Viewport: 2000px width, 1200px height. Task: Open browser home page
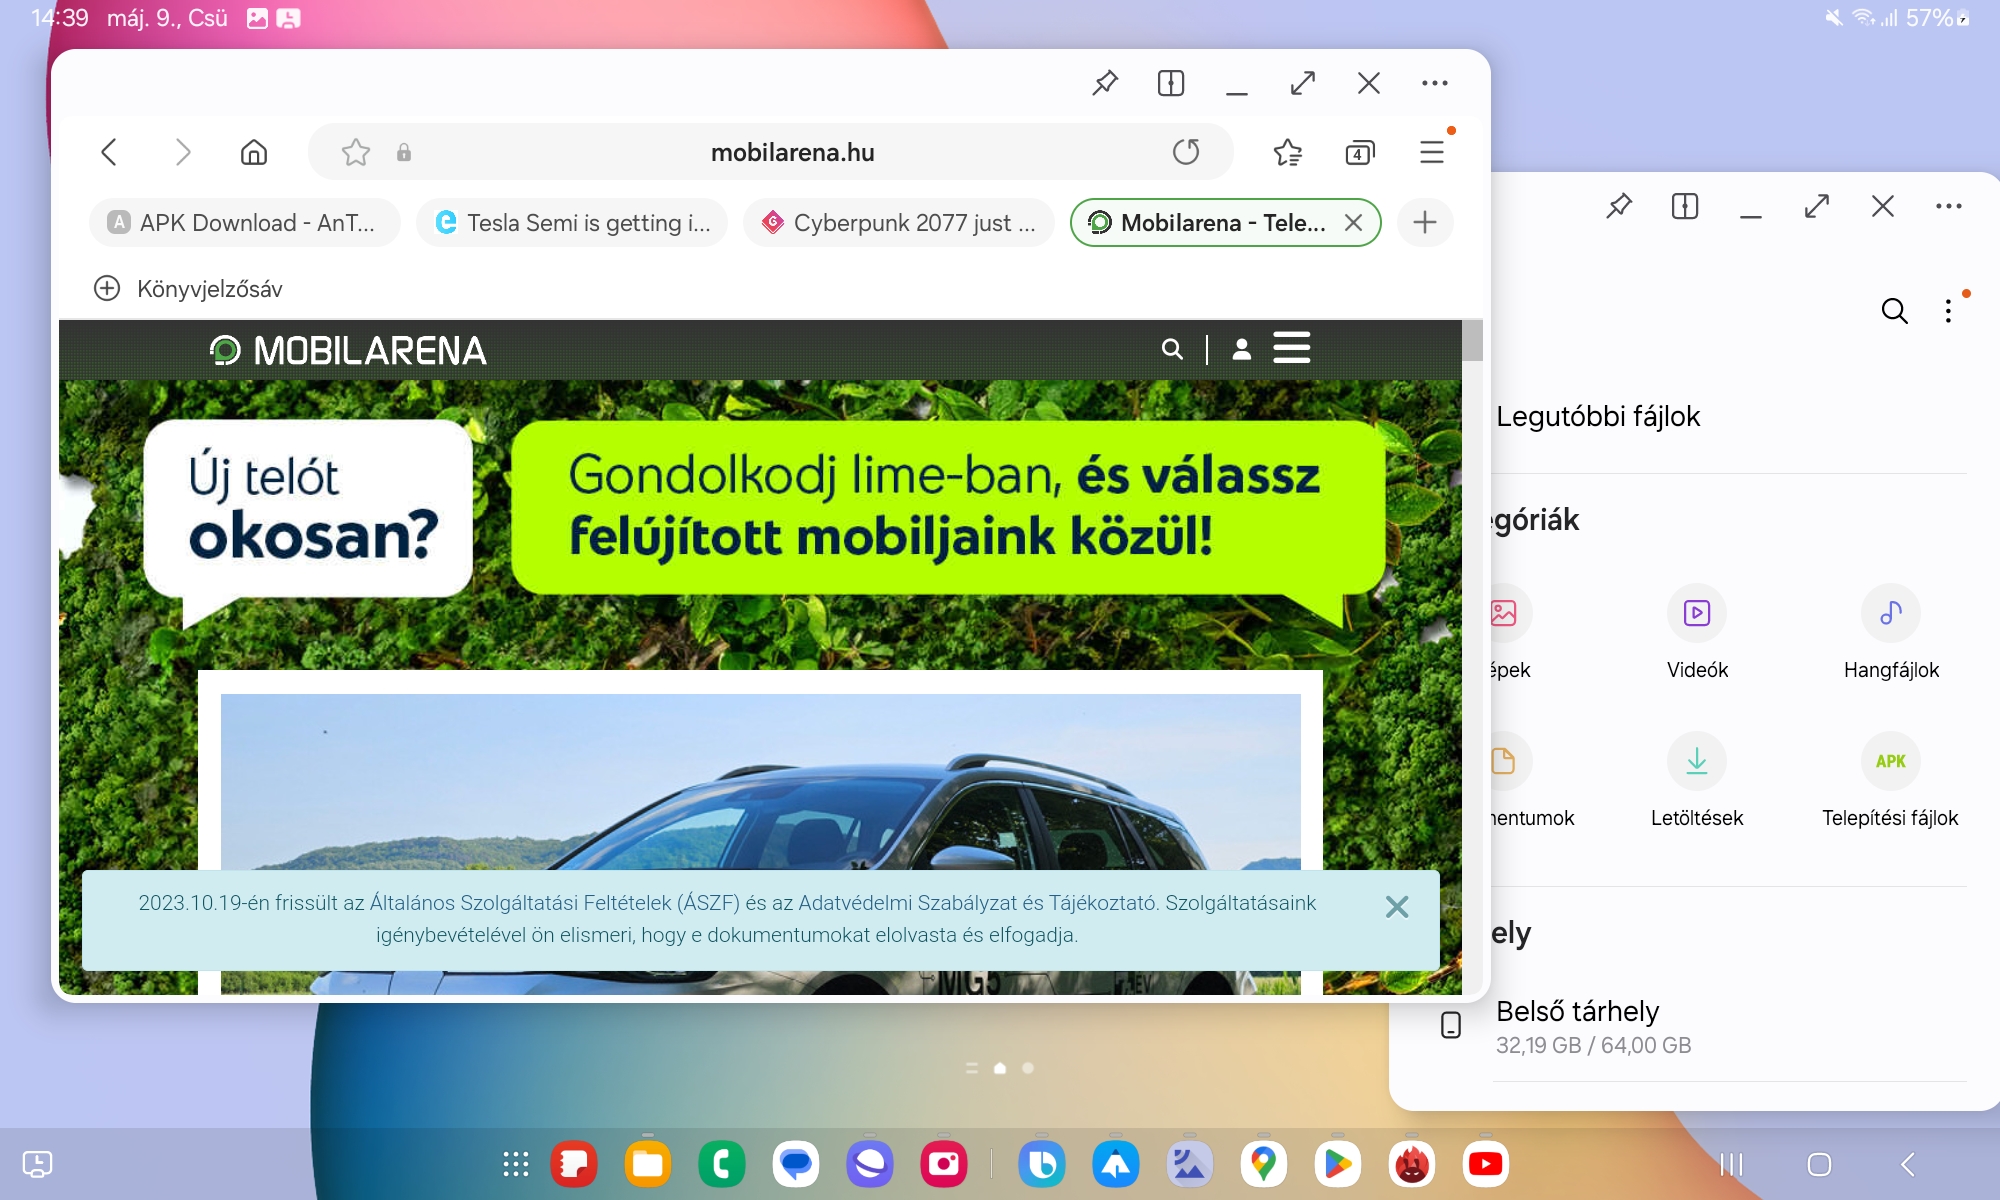254,152
